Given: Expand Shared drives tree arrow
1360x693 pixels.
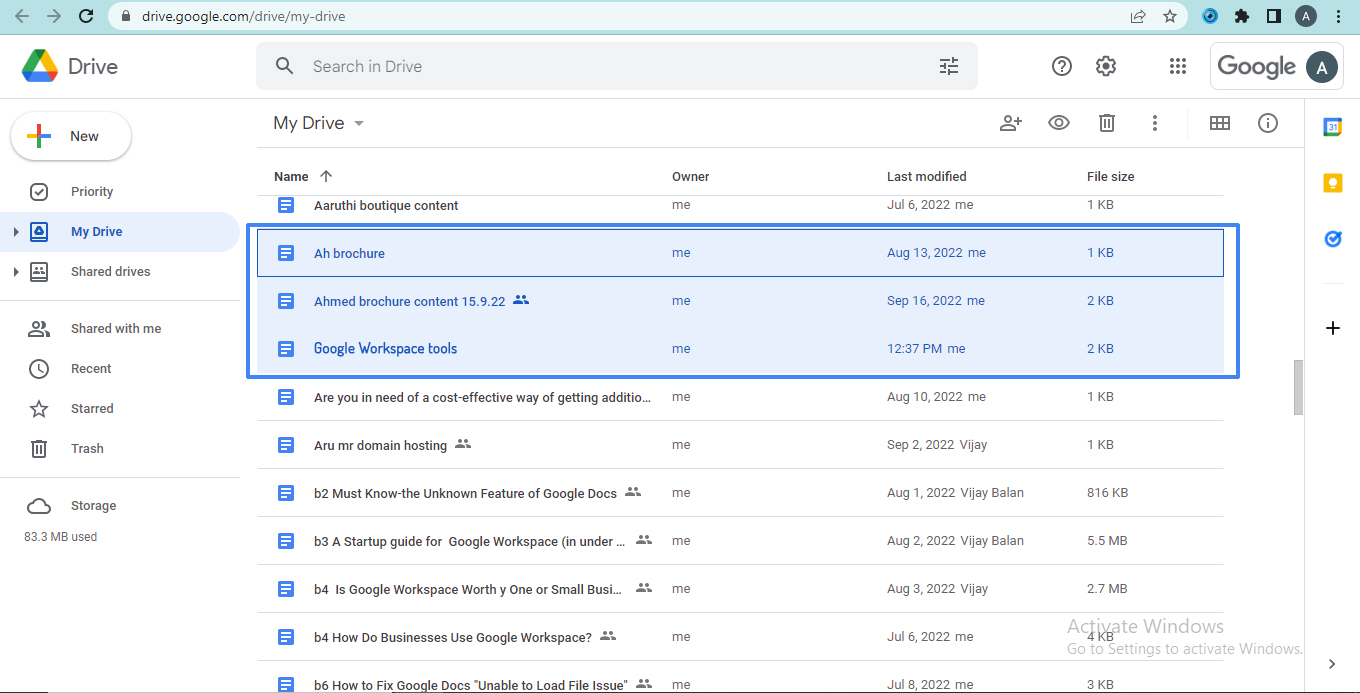Looking at the screenshot, I should (15, 272).
